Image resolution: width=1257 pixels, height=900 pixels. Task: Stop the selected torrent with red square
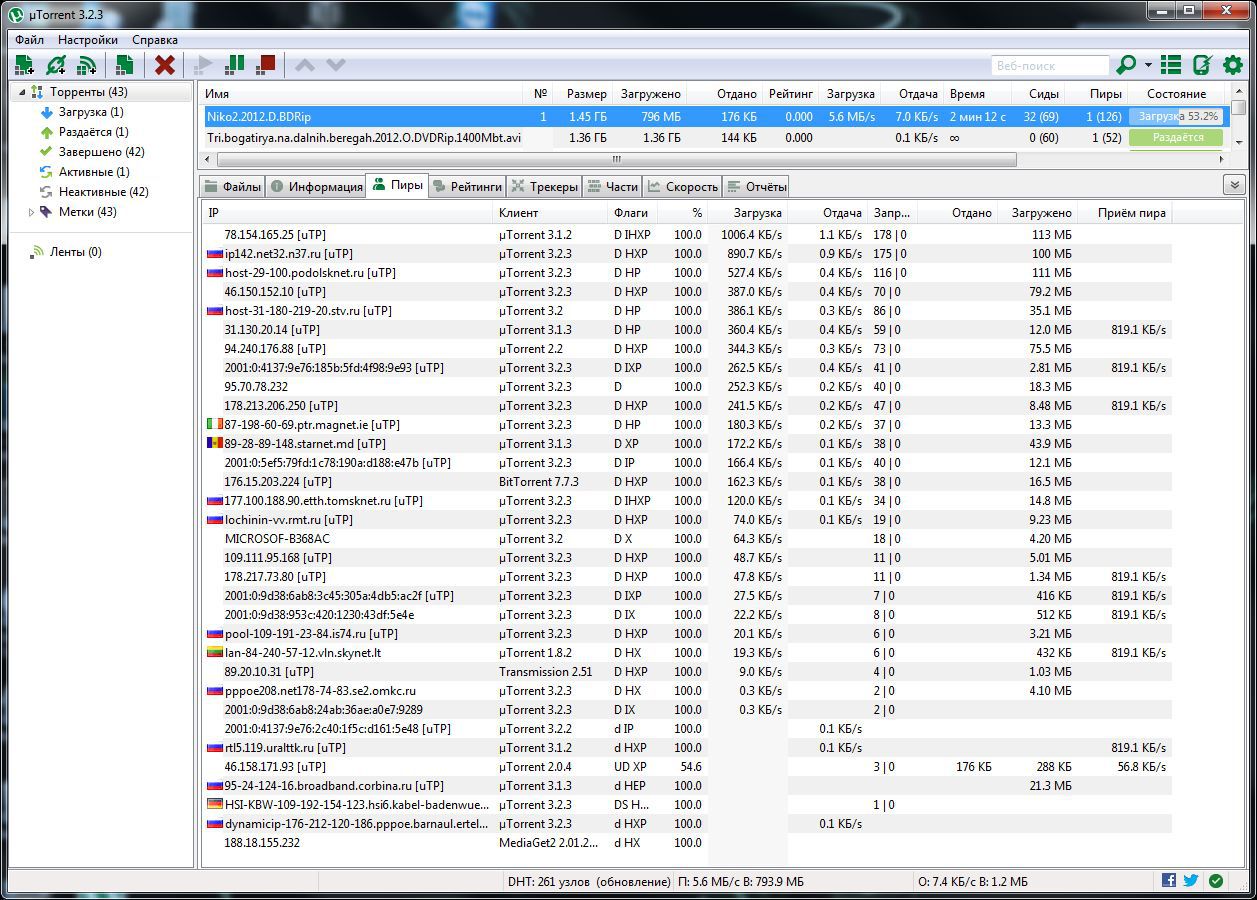point(265,65)
